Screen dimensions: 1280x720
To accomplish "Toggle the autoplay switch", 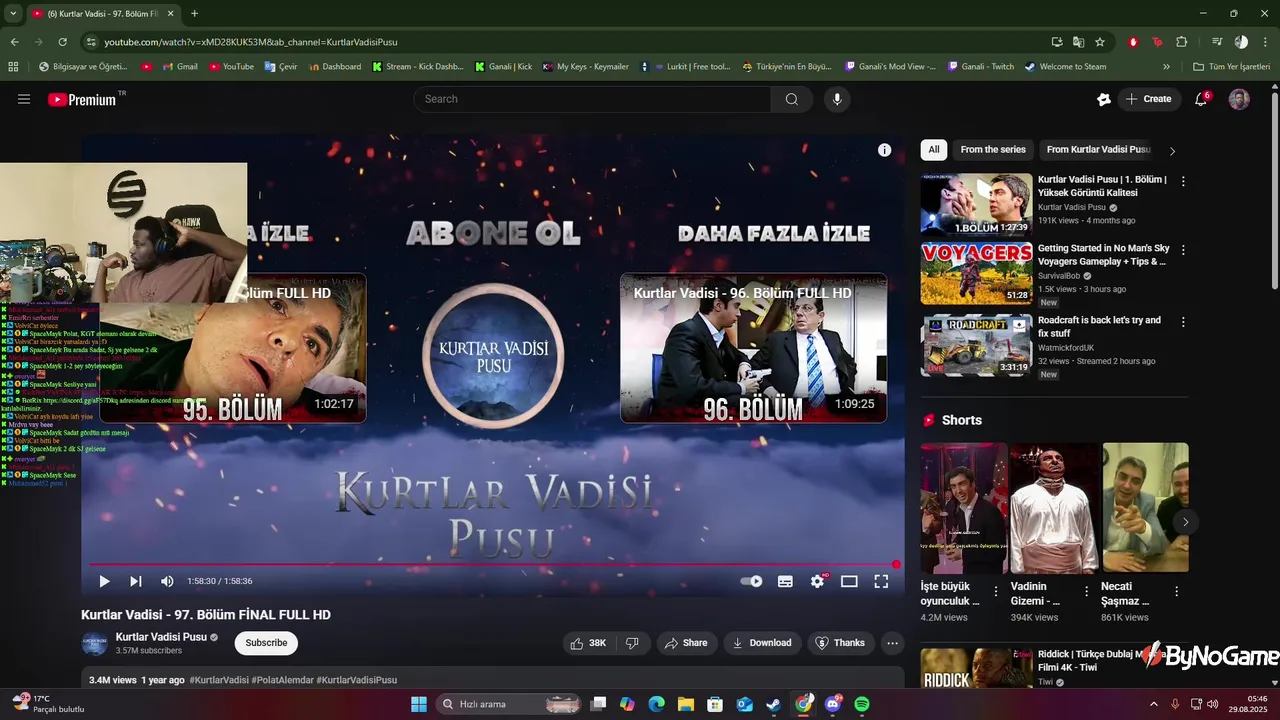I will 751,581.
